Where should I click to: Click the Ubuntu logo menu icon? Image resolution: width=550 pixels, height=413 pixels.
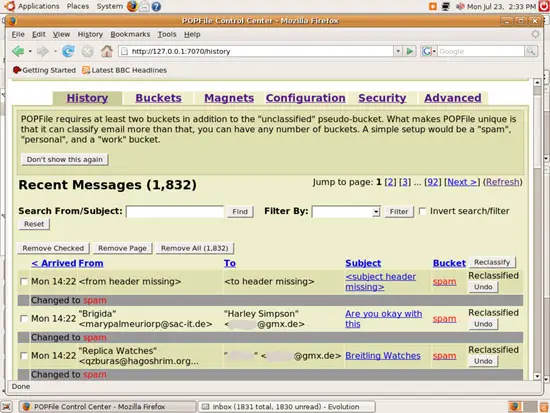[10, 6]
